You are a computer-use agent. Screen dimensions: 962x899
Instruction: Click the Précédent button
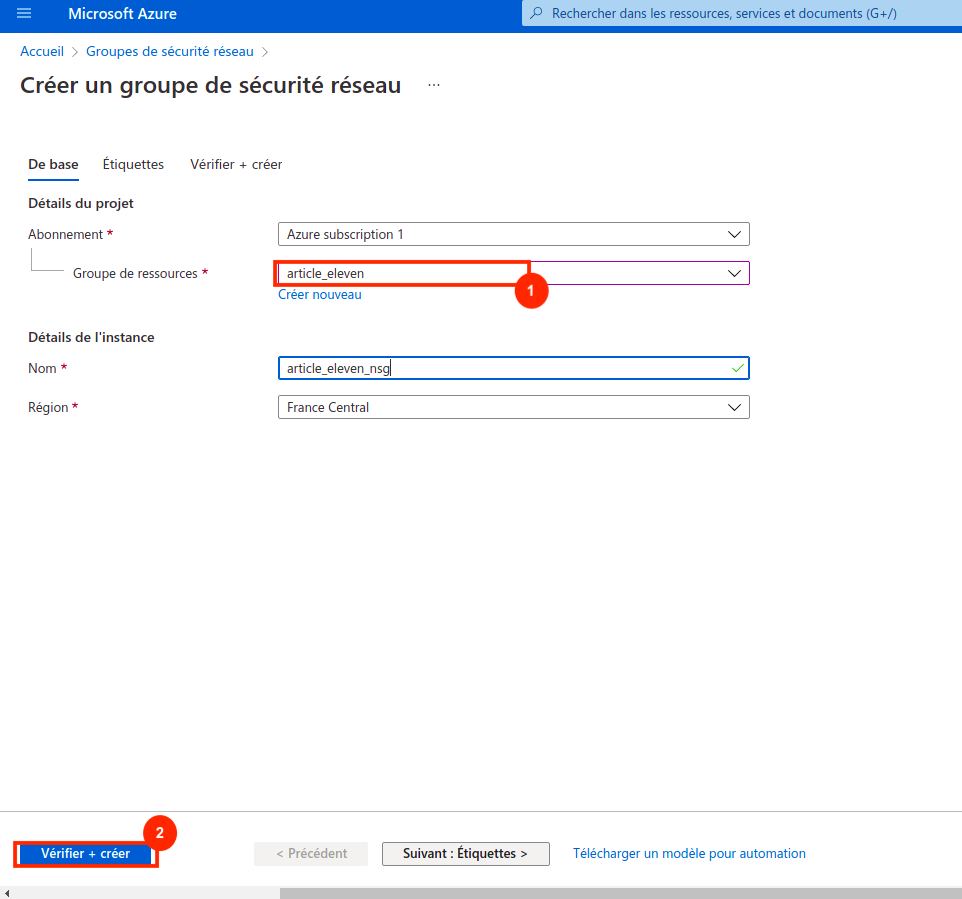coord(311,854)
